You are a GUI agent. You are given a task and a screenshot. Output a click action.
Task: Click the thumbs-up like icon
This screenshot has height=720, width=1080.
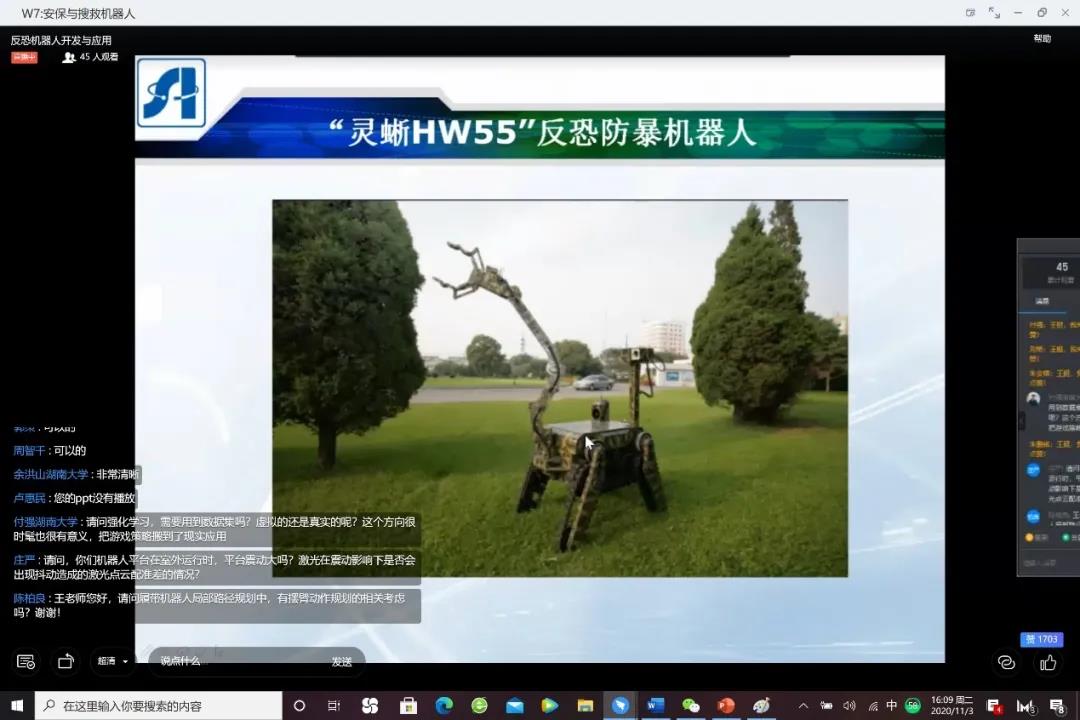1048,662
